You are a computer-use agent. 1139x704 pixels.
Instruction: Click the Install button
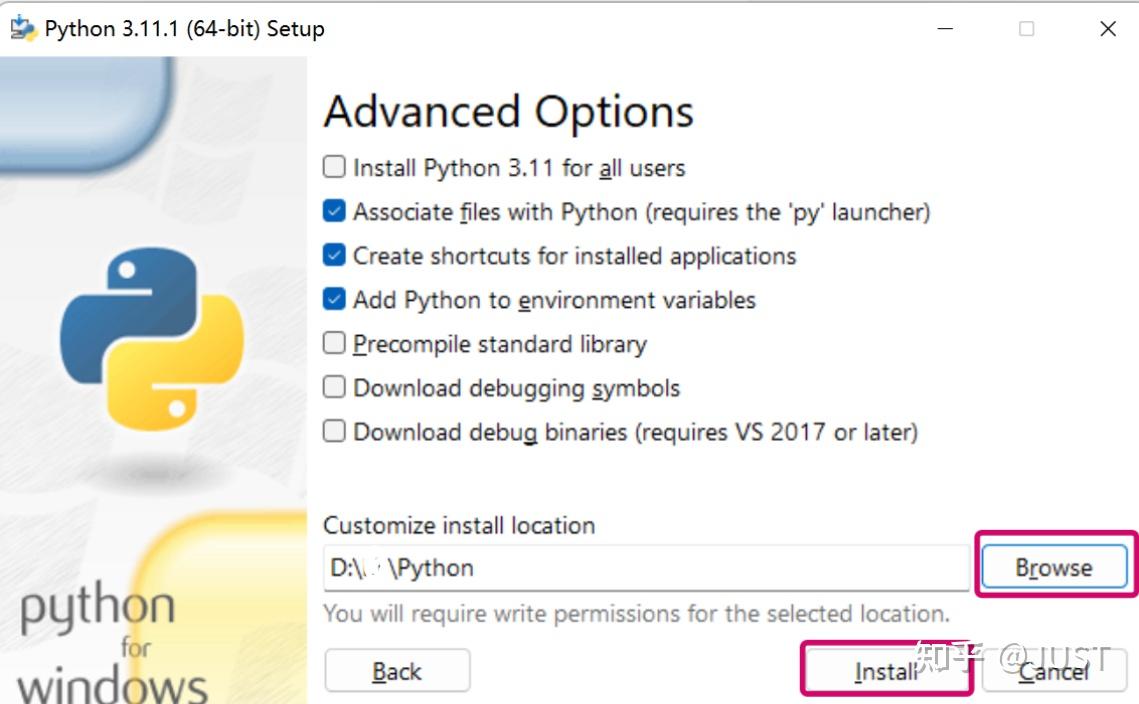tap(885, 671)
